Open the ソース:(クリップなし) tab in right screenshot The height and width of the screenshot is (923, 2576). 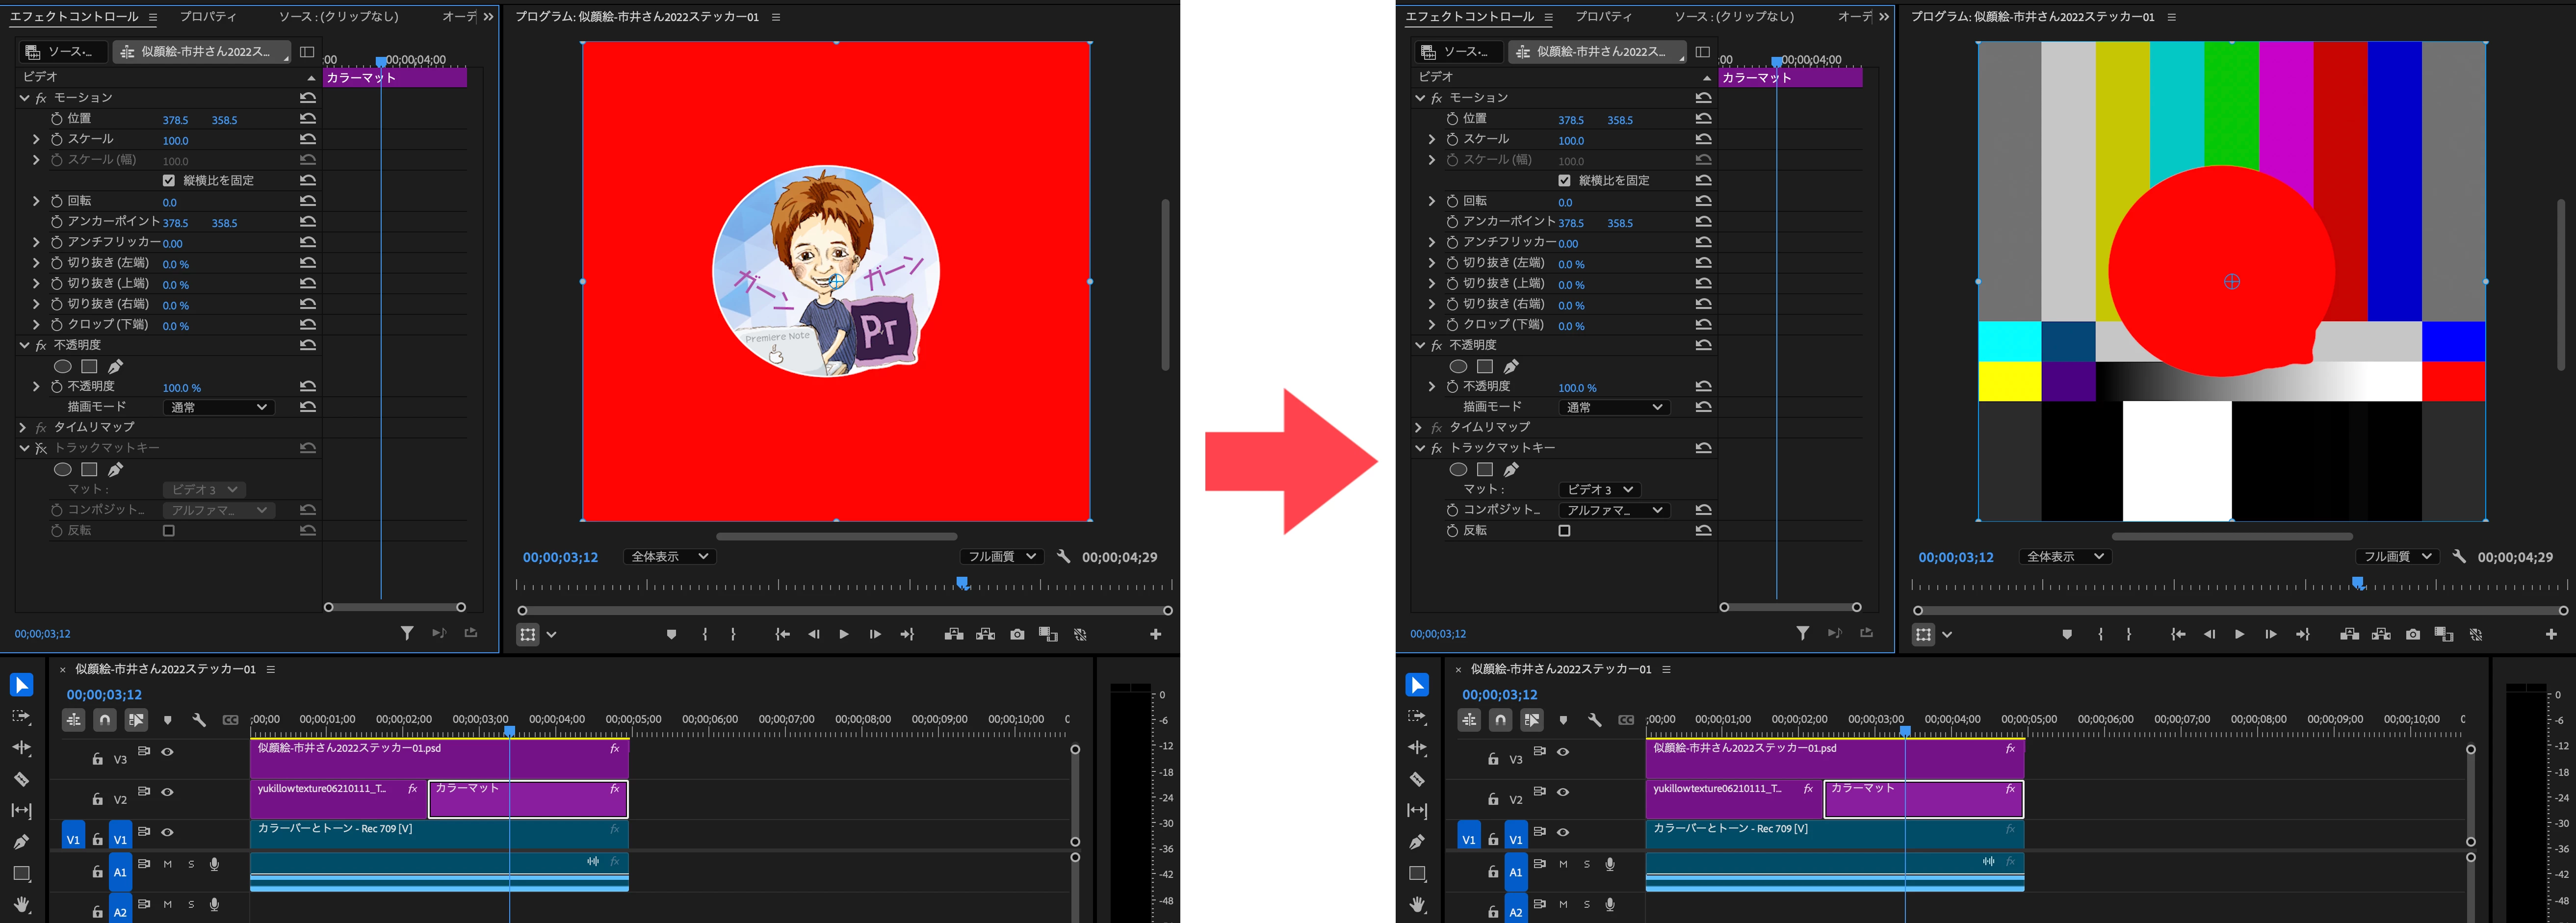click(x=1734, y=17)
